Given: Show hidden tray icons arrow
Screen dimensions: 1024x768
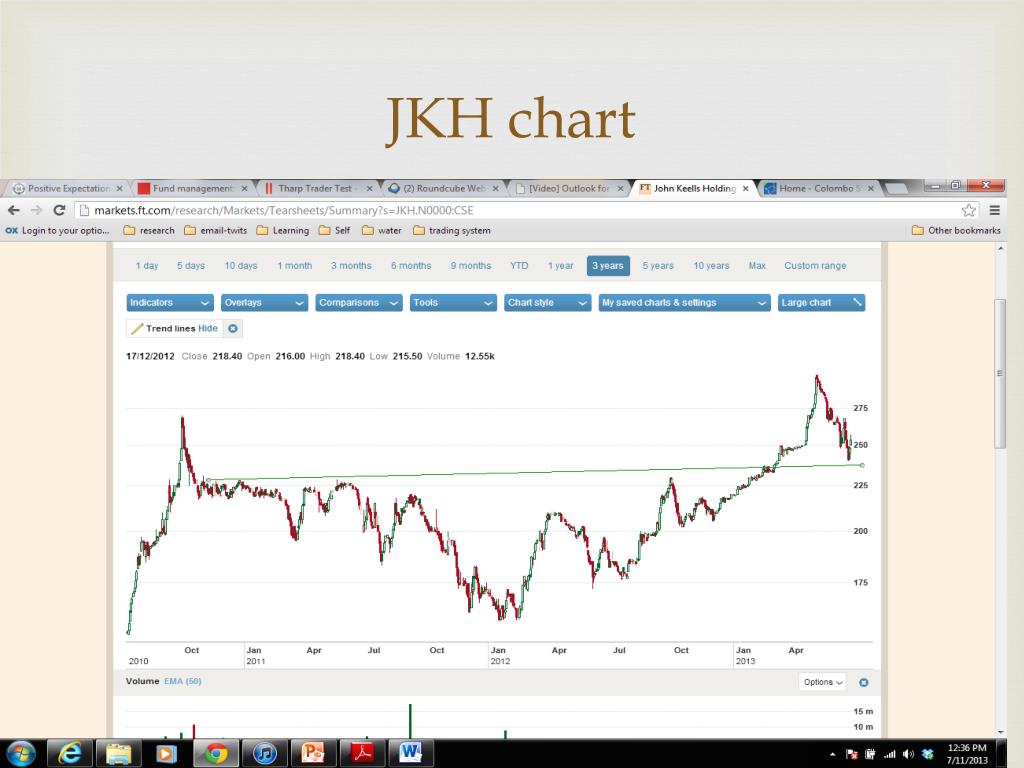Looking at the screenshot, I should [x=832, y=754].
